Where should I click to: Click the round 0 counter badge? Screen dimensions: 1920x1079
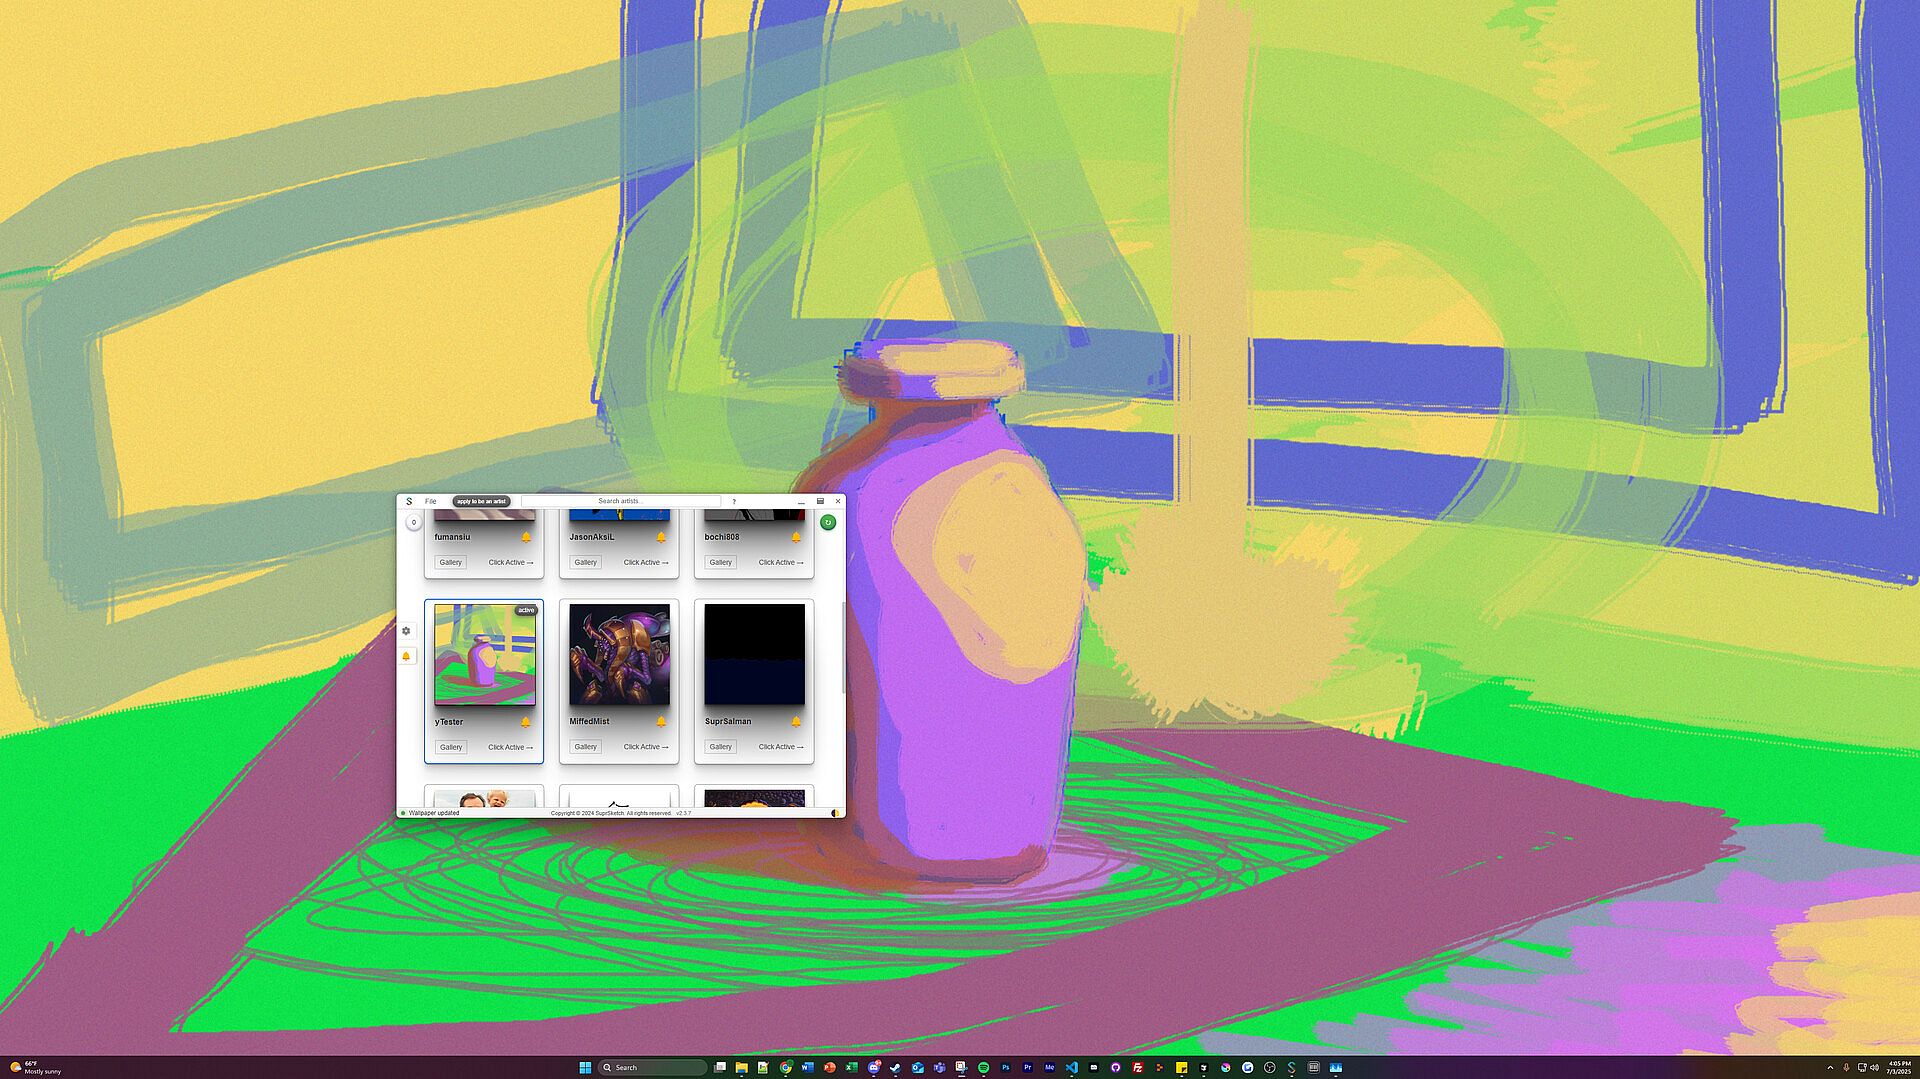coord(413,522)
